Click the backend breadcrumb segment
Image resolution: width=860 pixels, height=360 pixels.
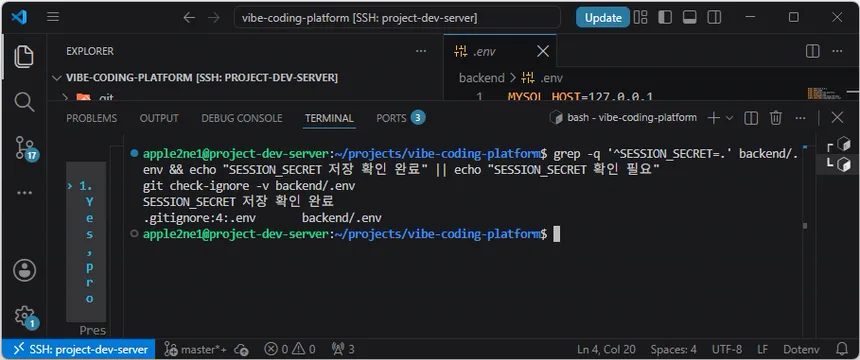coord(482,78)
